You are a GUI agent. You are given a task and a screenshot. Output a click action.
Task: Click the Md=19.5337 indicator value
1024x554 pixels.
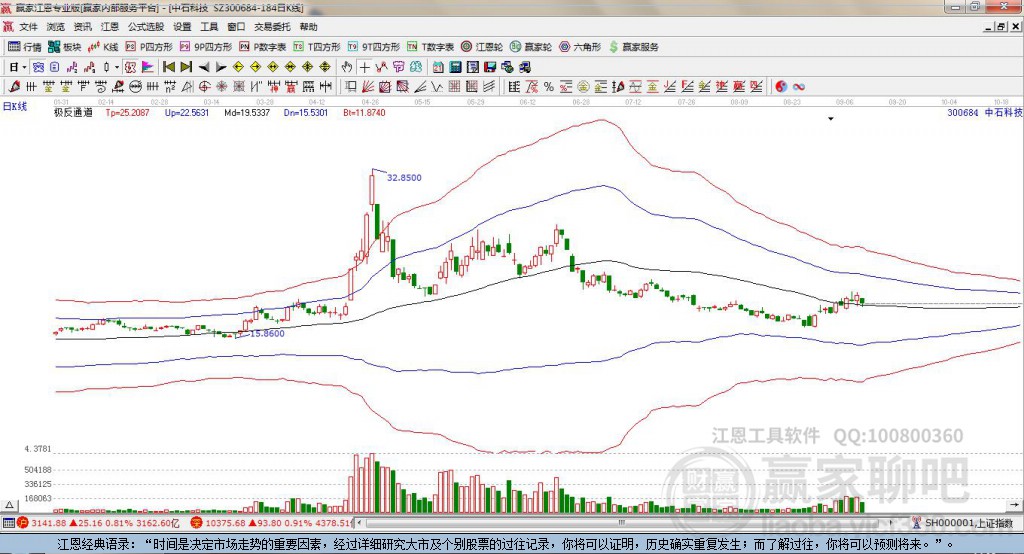[x=247, y=112]
